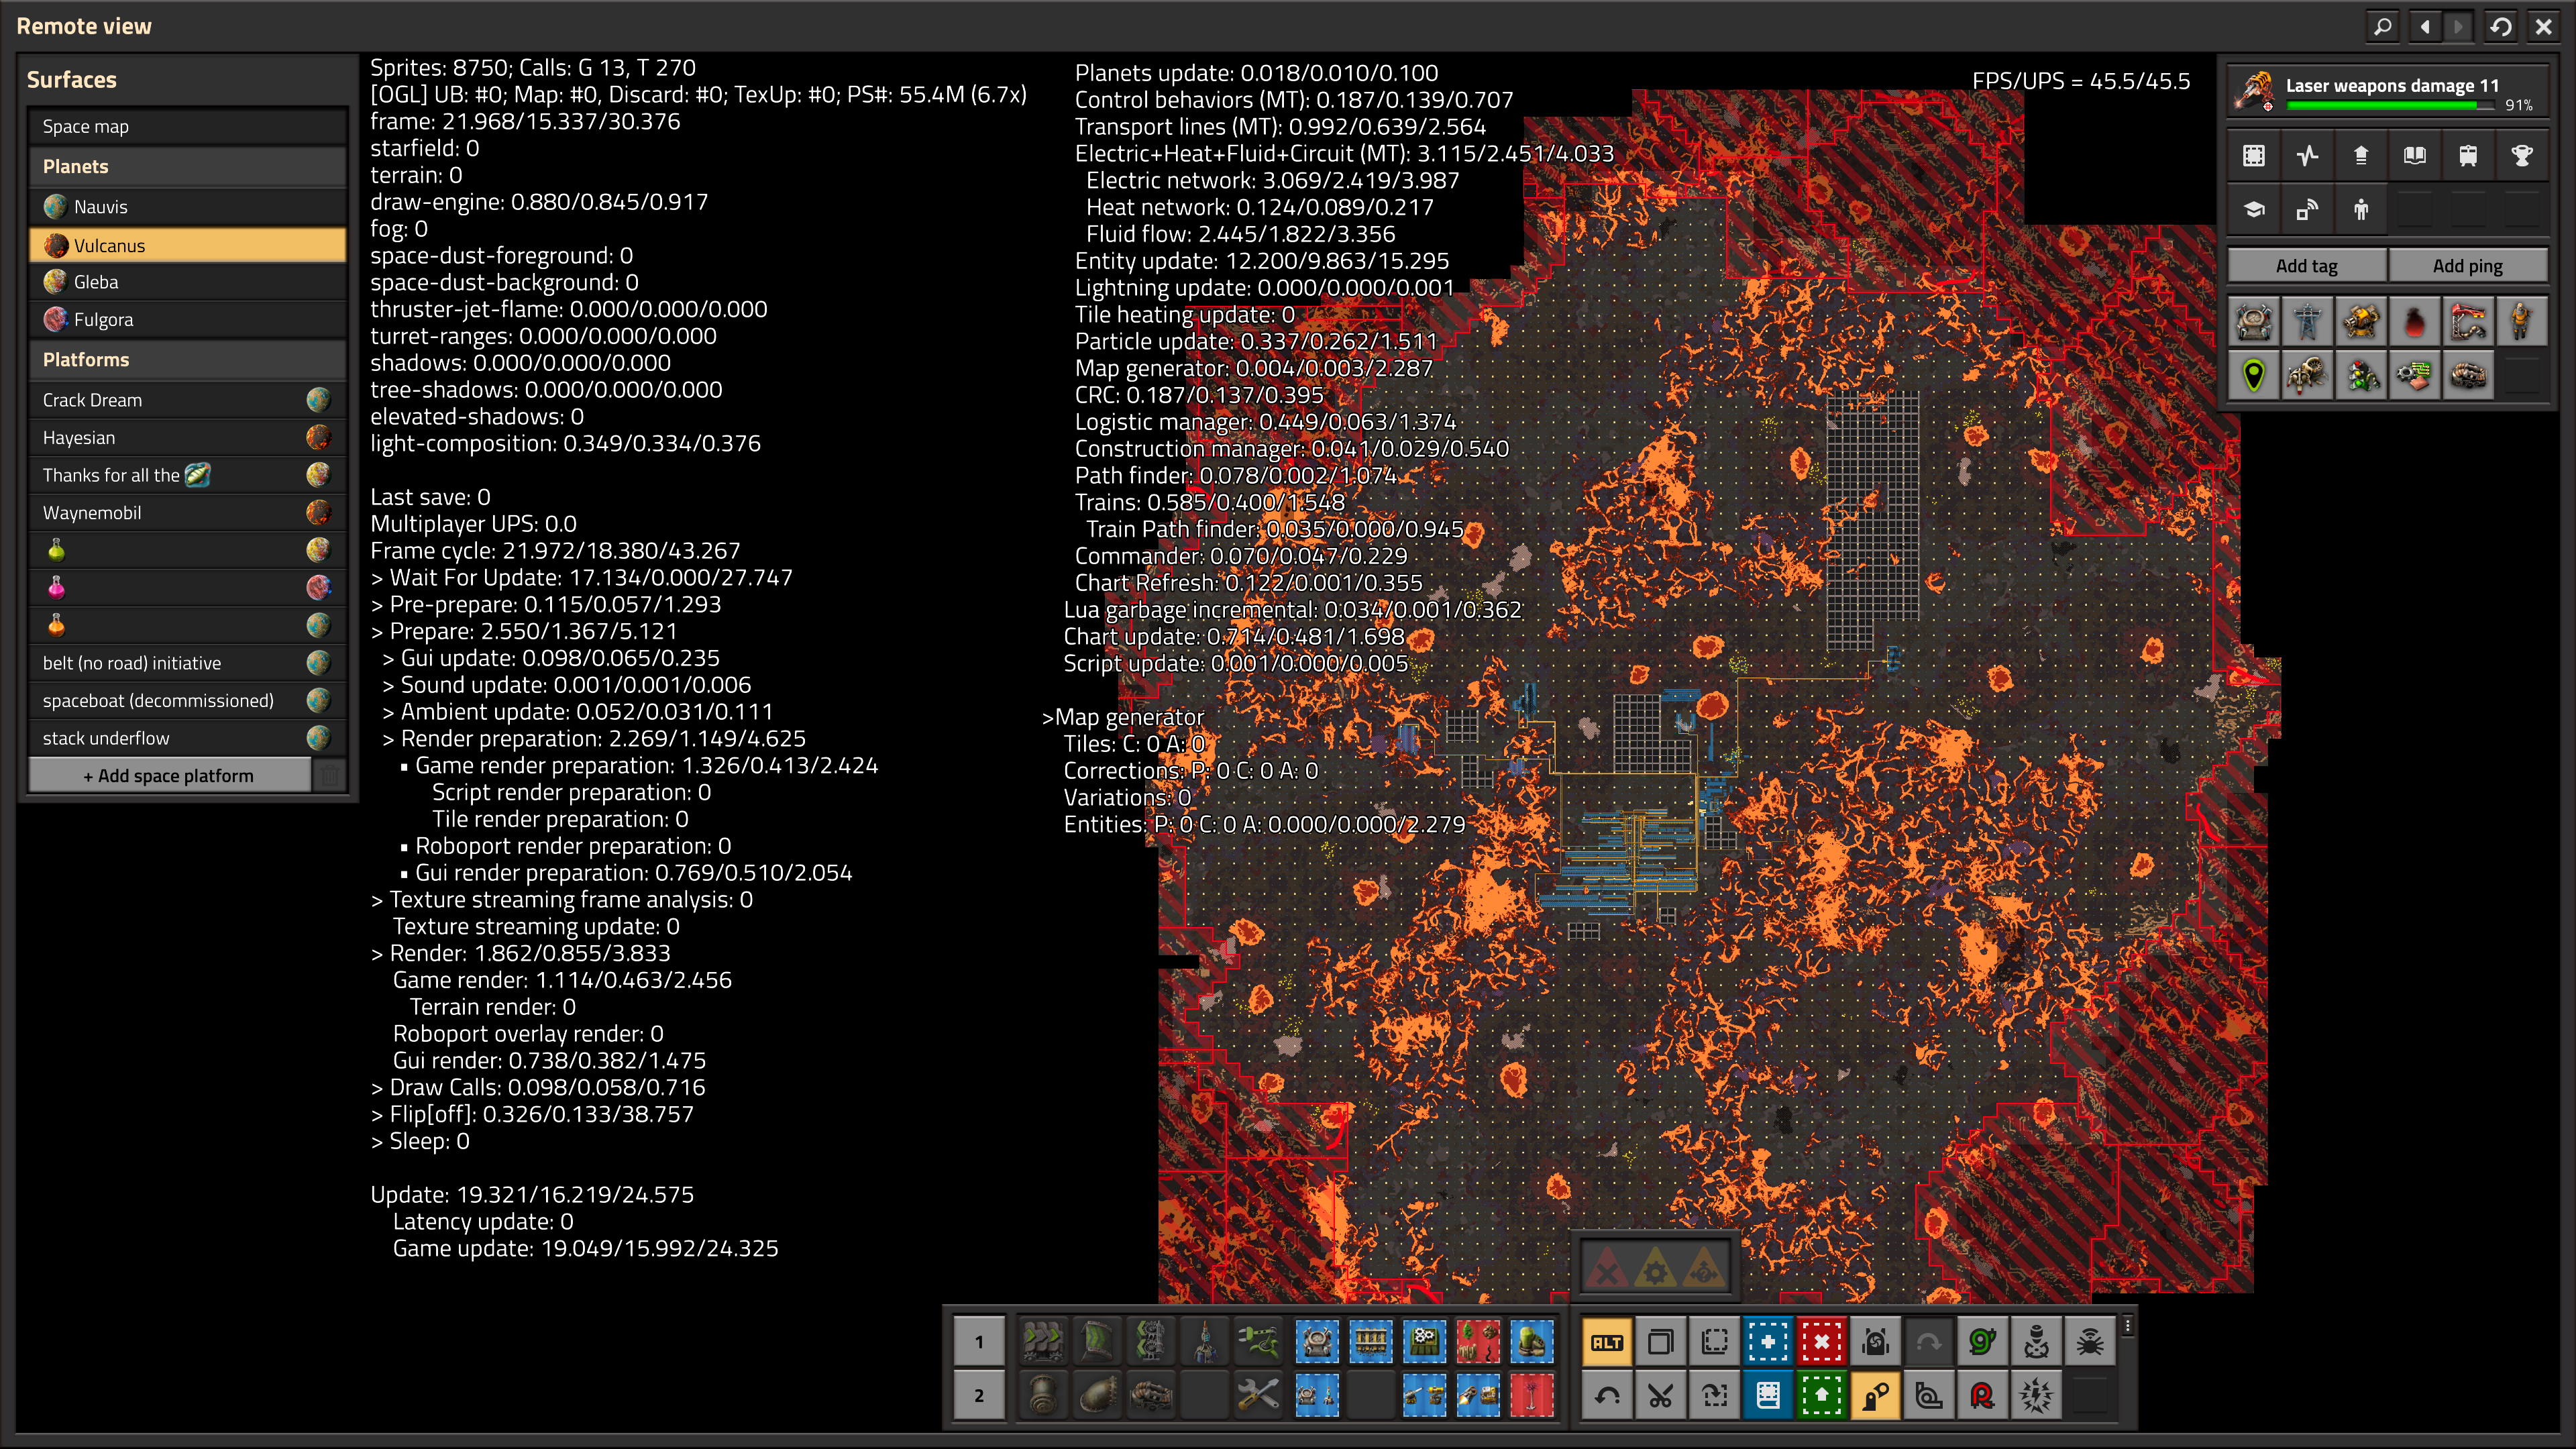Open logistic networks (up arrow icon)

pos(2361,155)
